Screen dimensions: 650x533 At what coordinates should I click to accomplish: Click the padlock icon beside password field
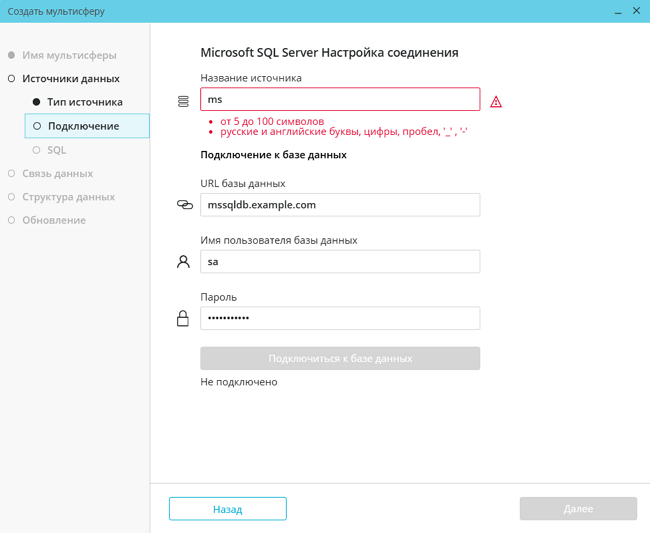(183, 318)
